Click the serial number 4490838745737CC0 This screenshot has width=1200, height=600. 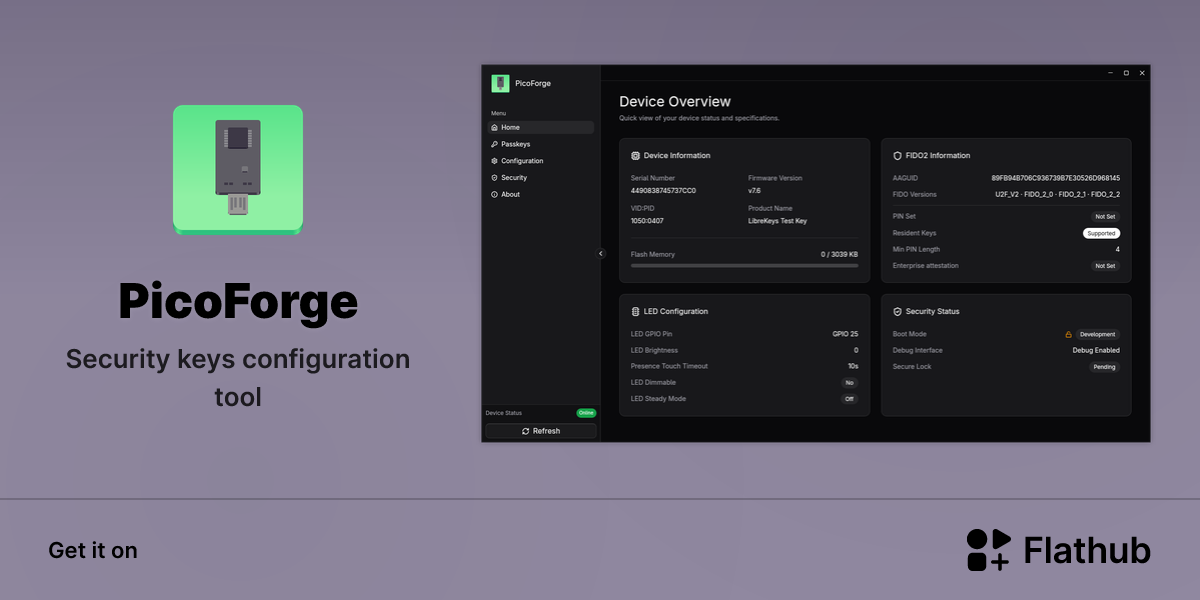click(x=663, y=190)
